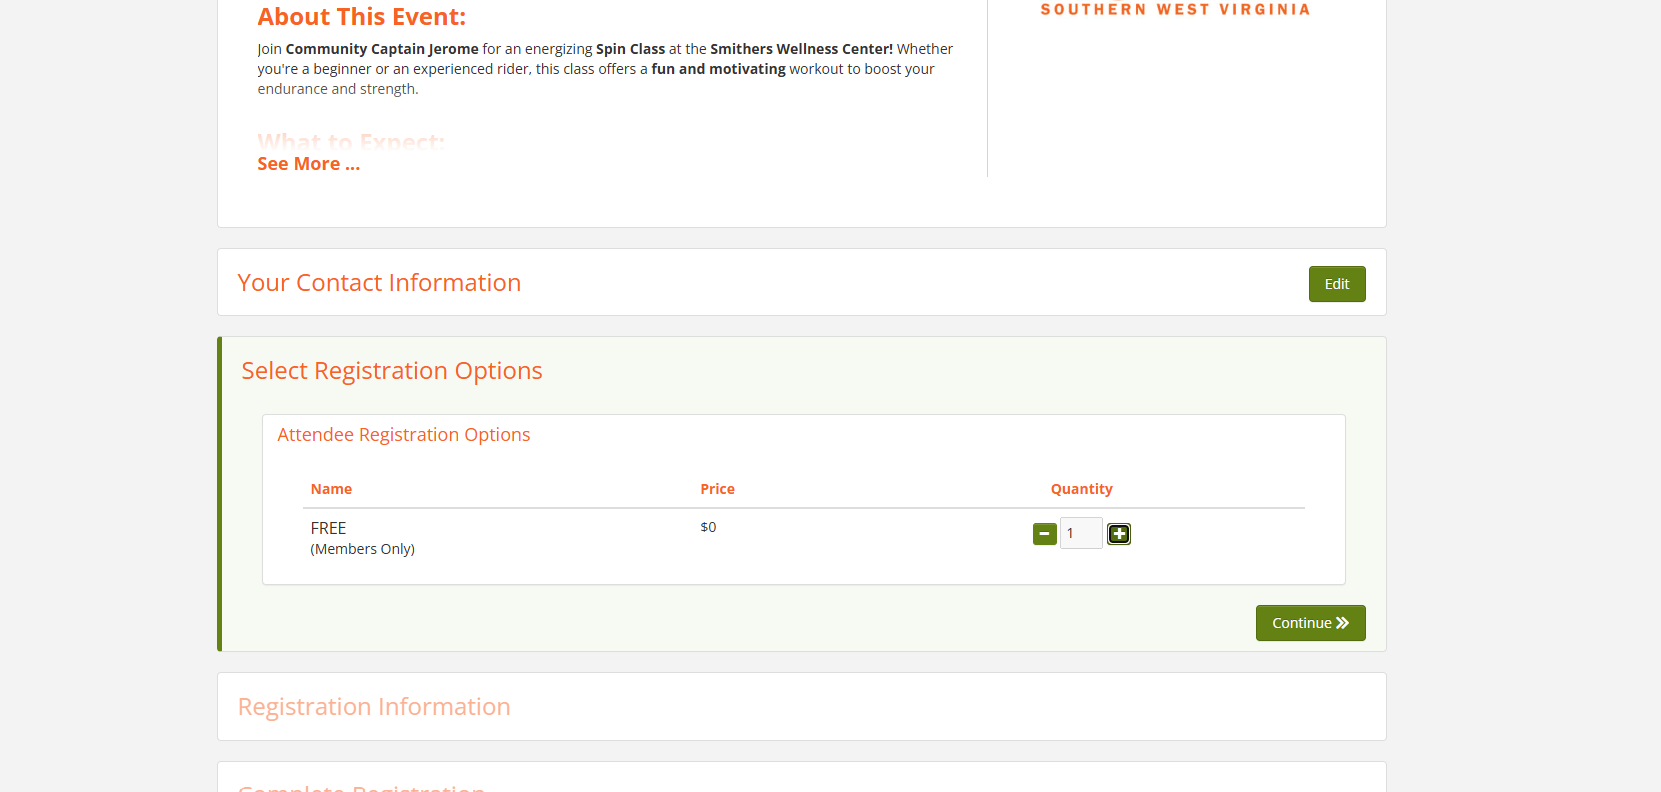Click the Name column header

click(x=331, y=489)
